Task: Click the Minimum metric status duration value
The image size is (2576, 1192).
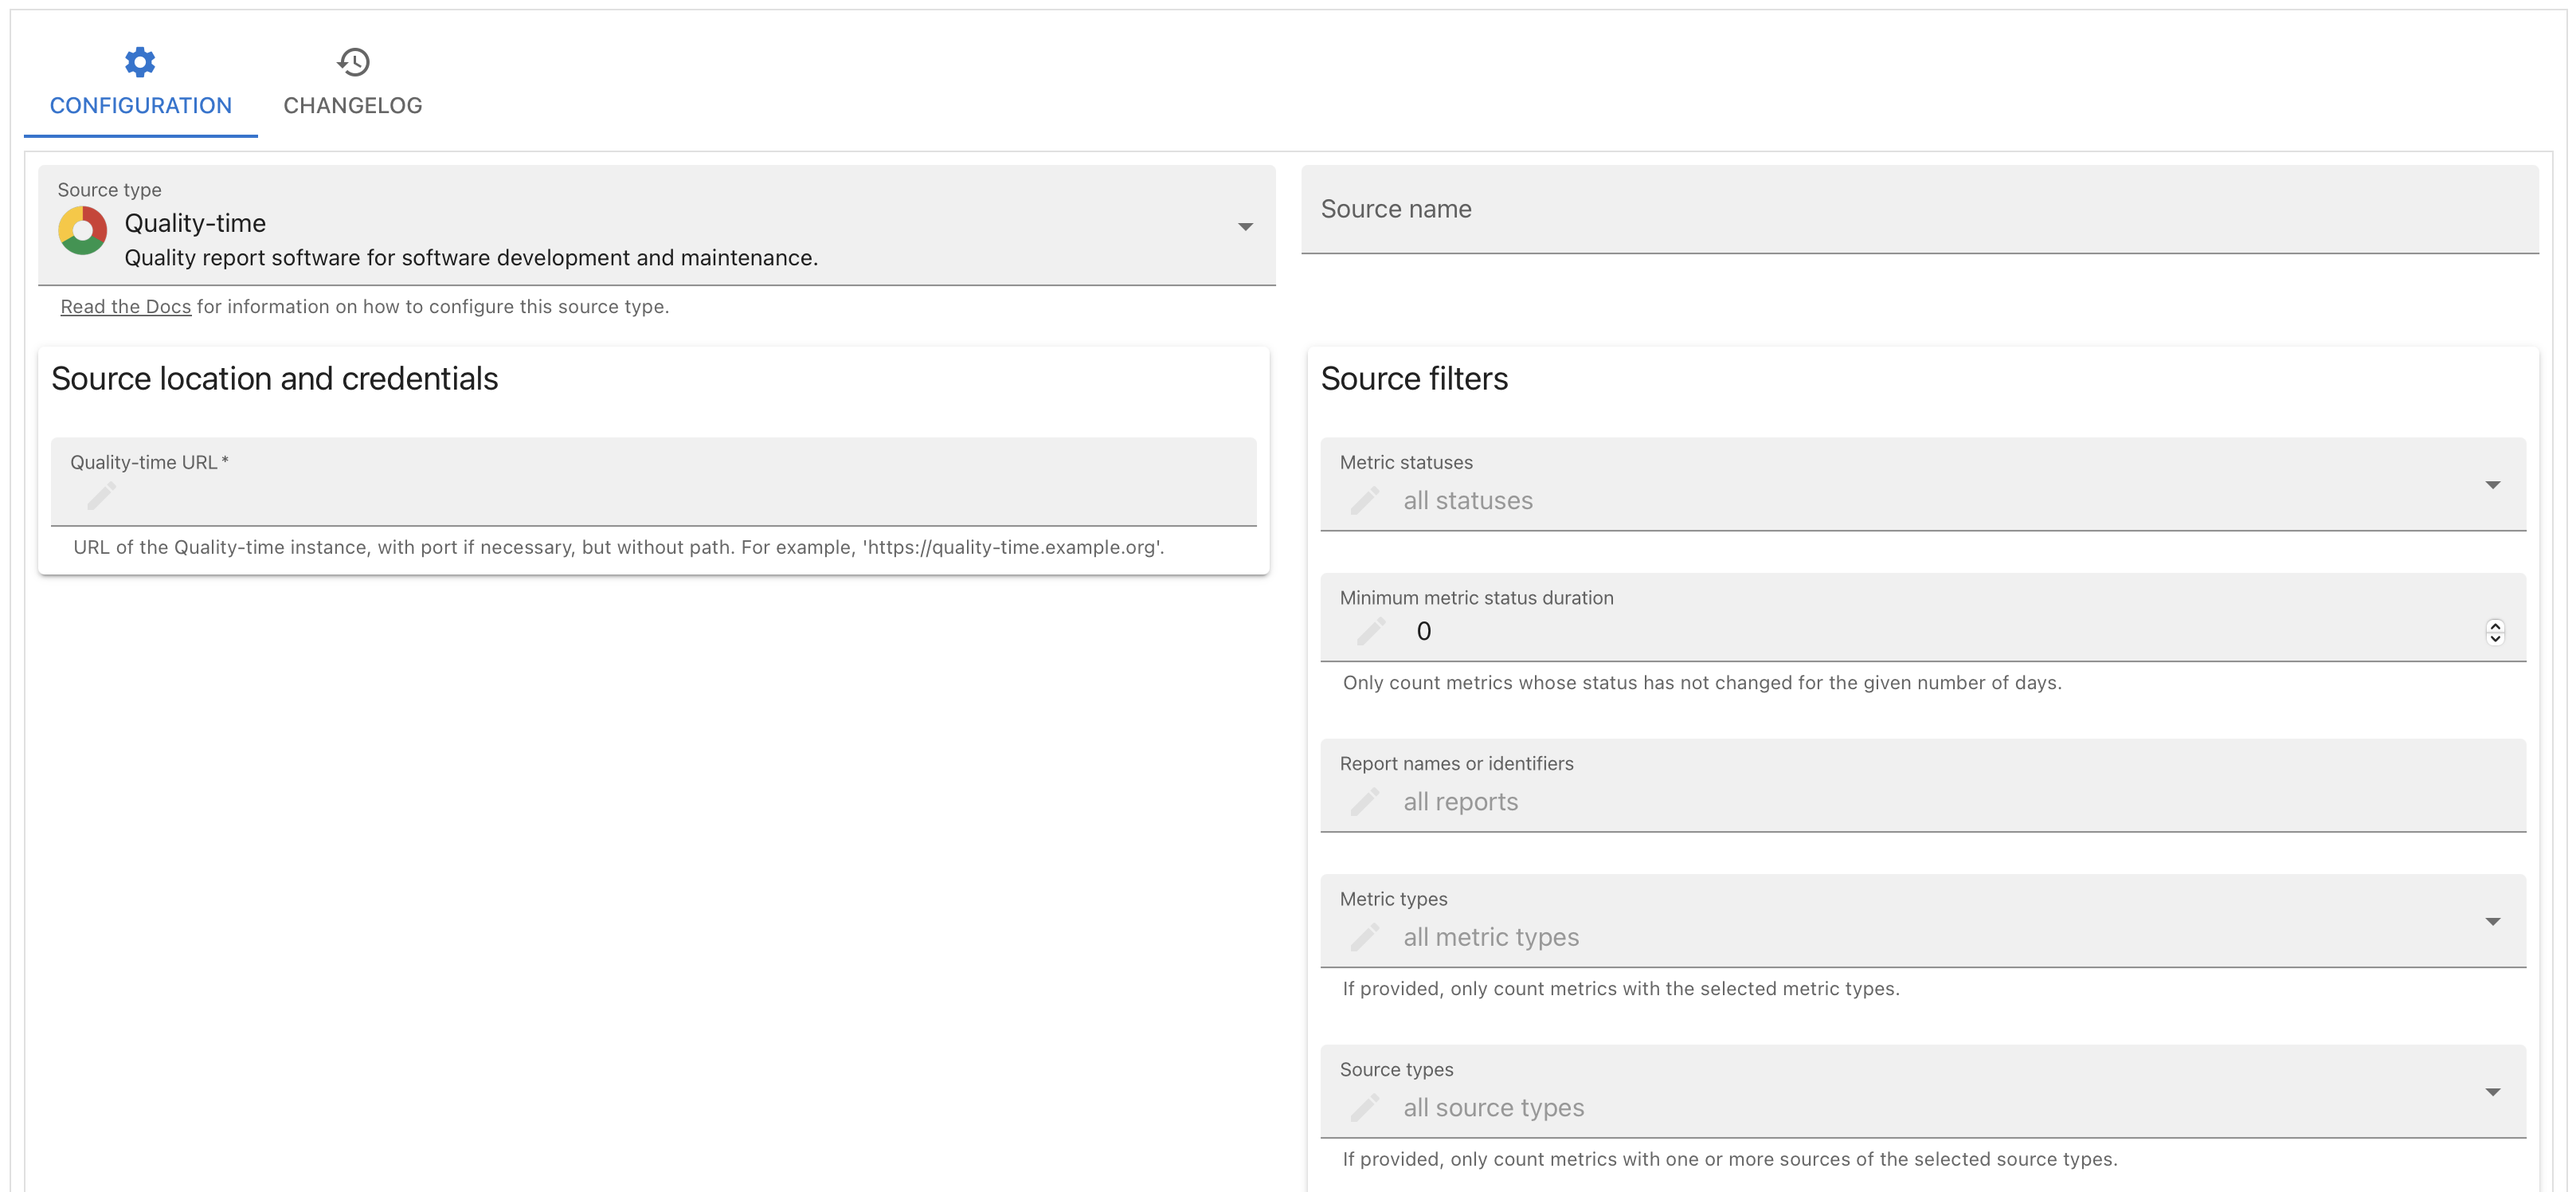Action: [x=1423, y=631]
